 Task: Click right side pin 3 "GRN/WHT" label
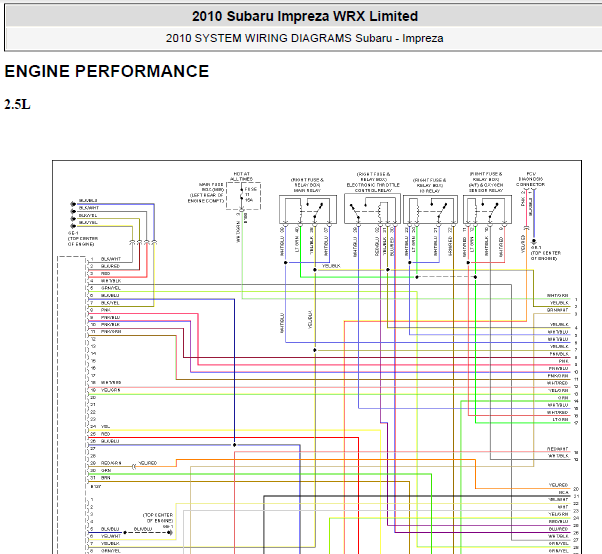558,310
